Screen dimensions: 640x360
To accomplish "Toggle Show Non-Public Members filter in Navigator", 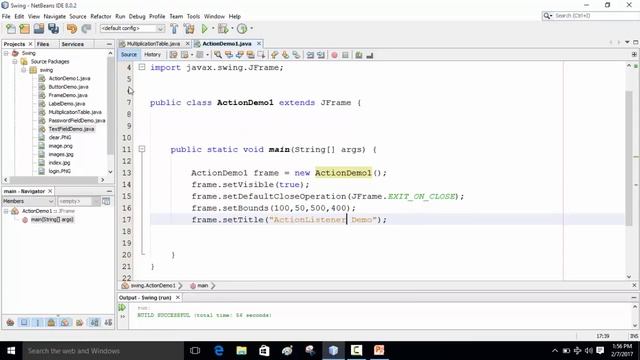I will pyautogui.click(x=51, y=322).
